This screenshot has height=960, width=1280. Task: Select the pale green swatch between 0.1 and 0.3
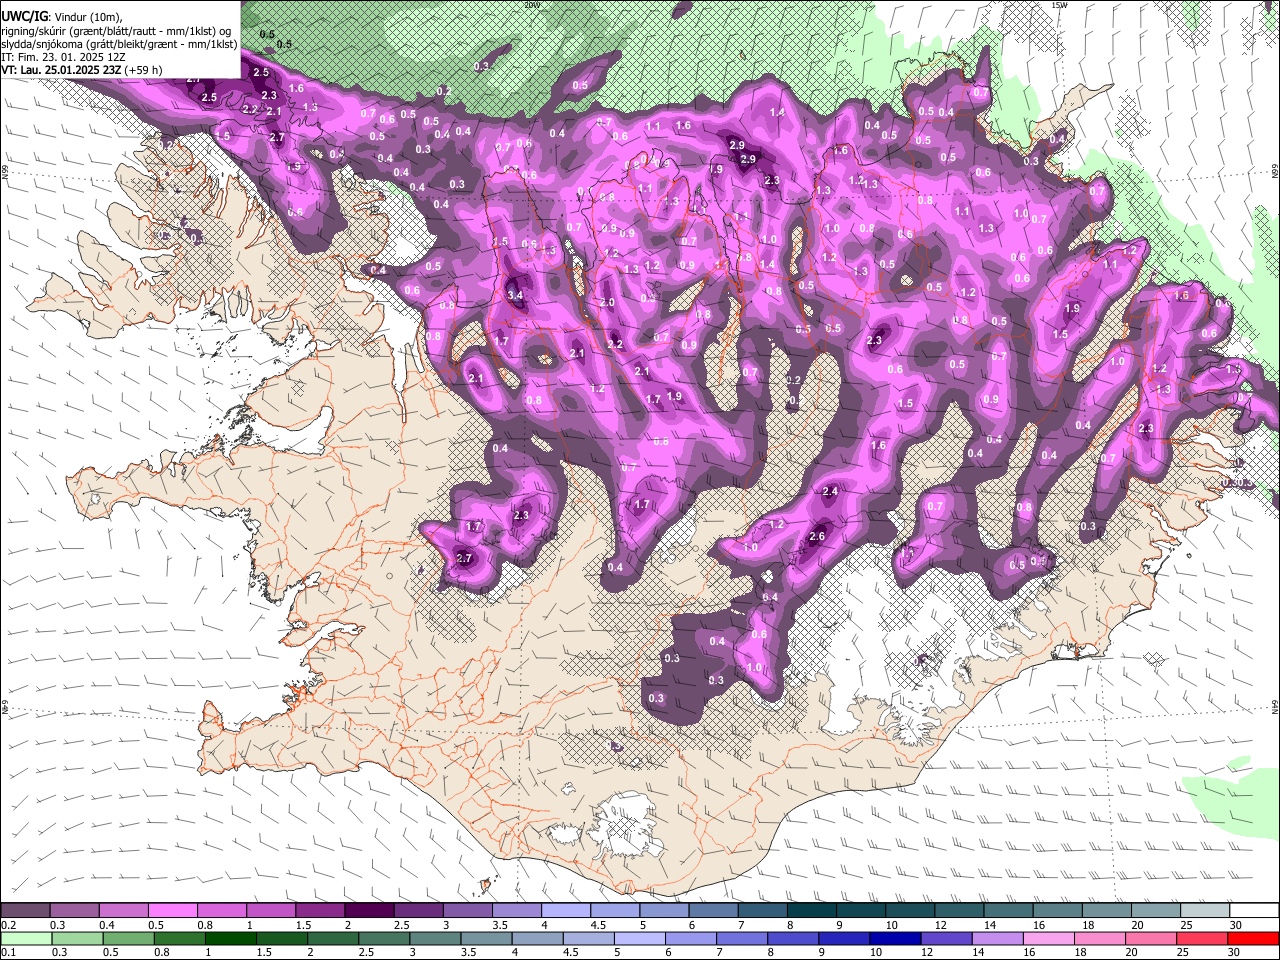click(x=26, y=938)
